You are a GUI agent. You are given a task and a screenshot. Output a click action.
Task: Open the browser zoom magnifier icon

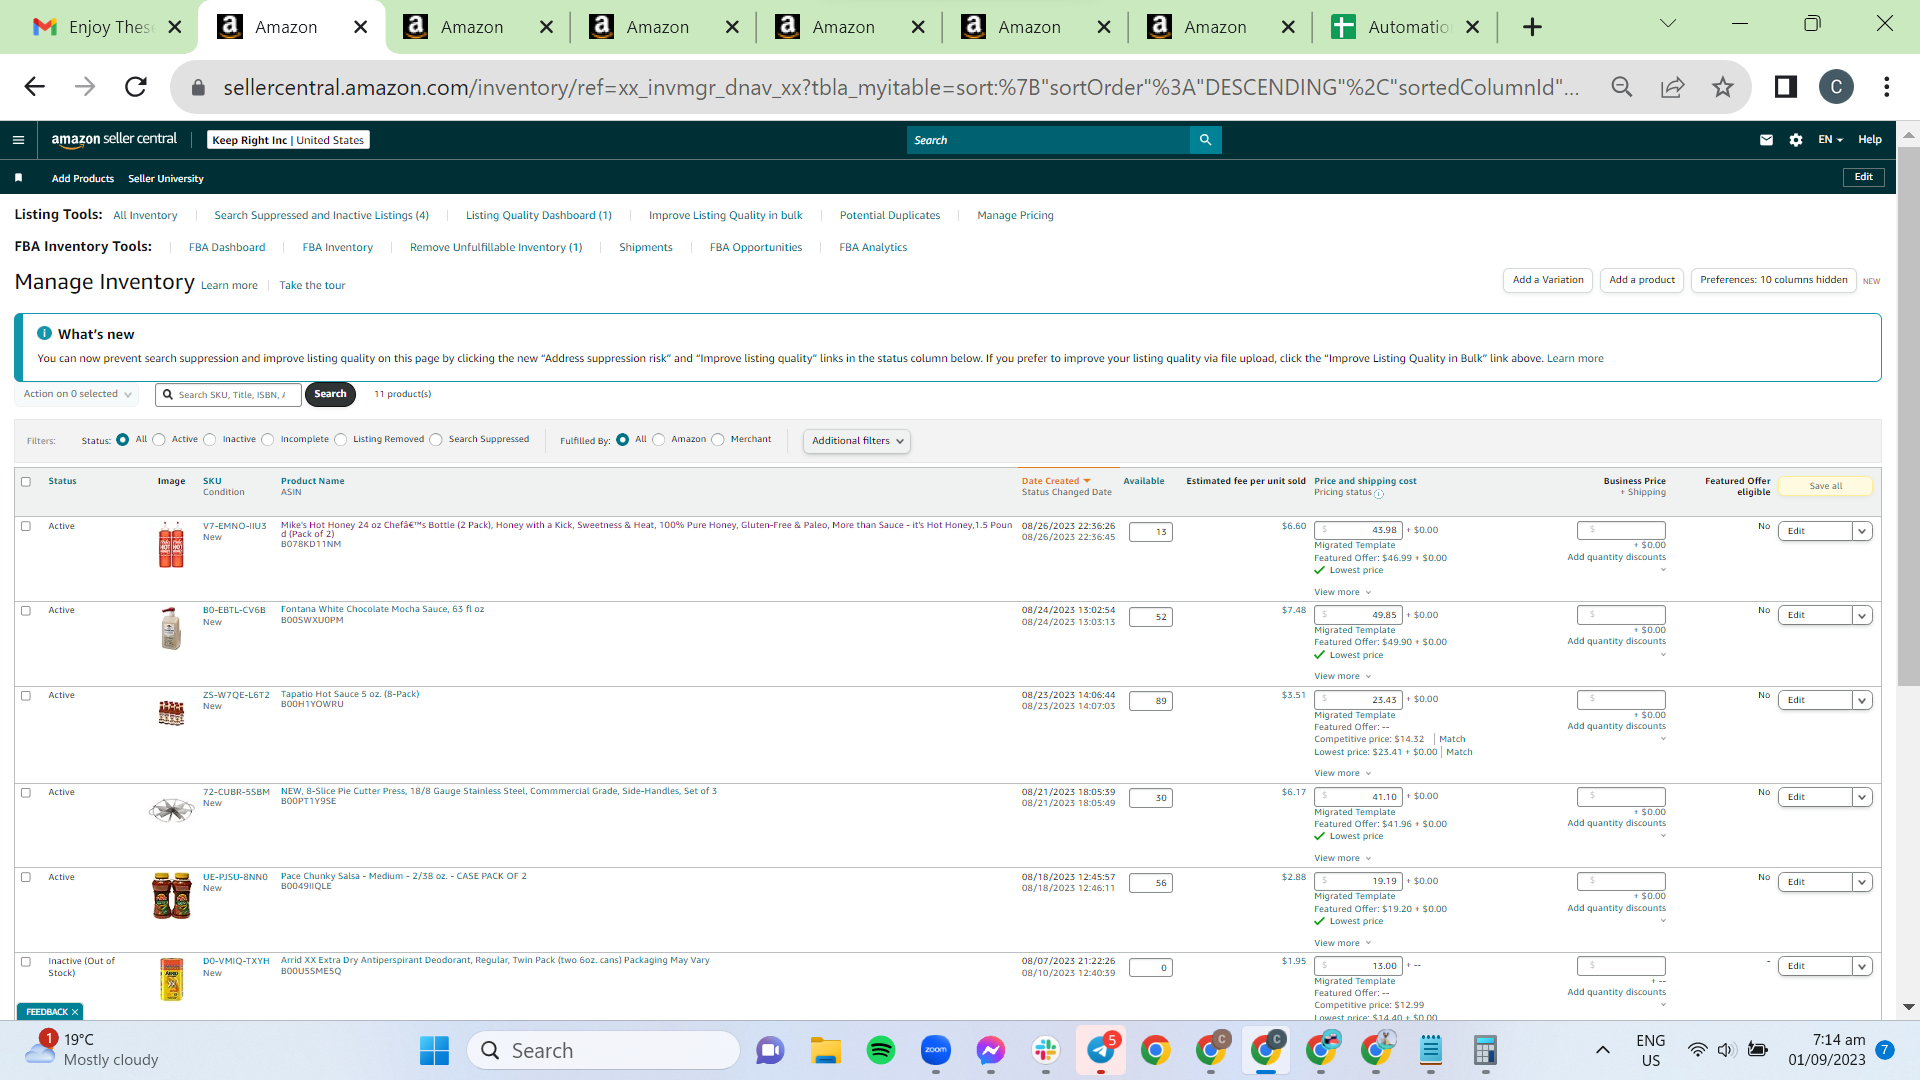[1622, 87]
